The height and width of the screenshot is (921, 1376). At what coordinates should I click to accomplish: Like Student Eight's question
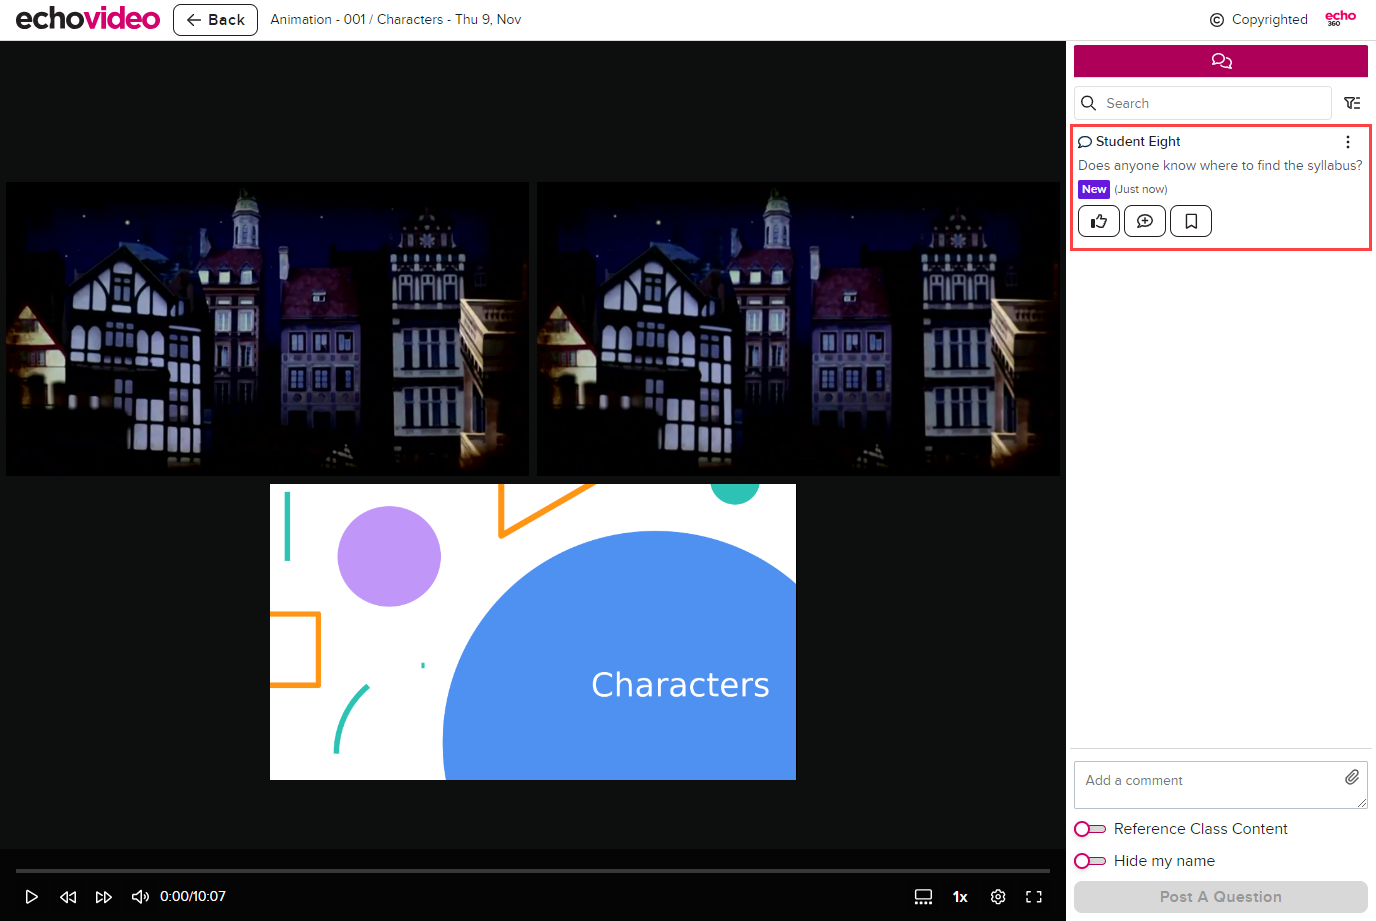1099,221
